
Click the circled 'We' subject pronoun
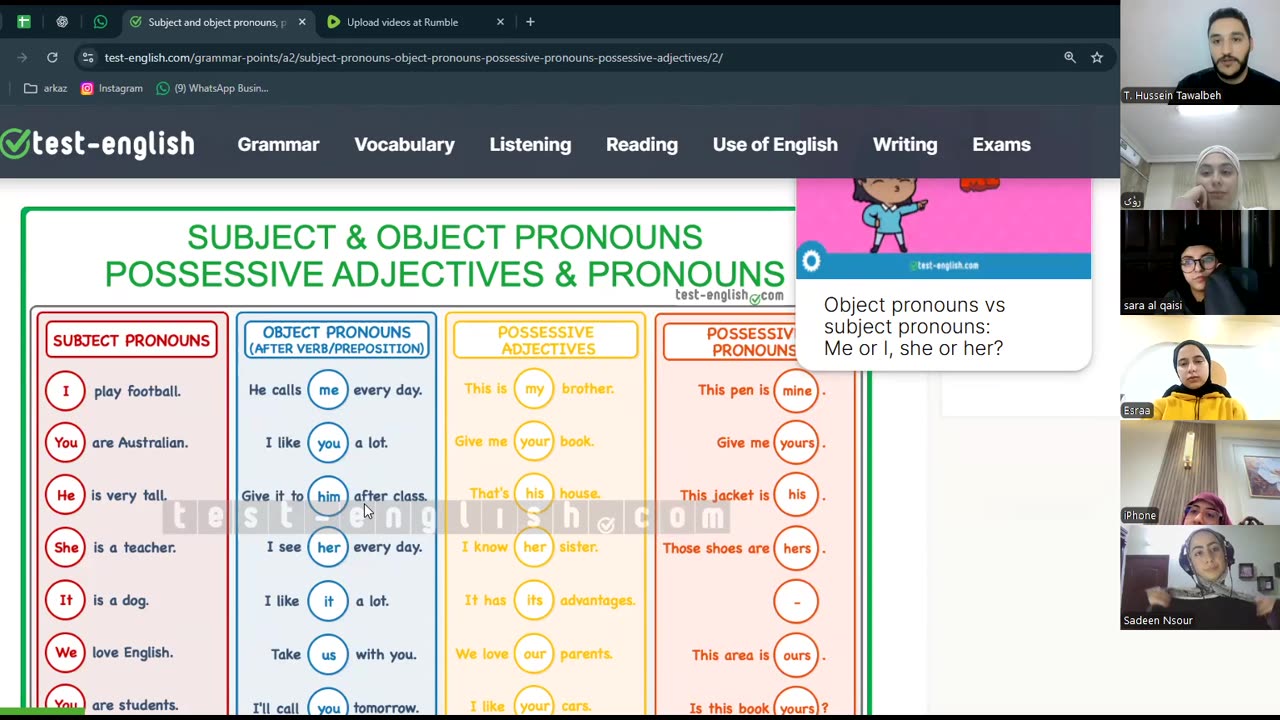point(65,652)
